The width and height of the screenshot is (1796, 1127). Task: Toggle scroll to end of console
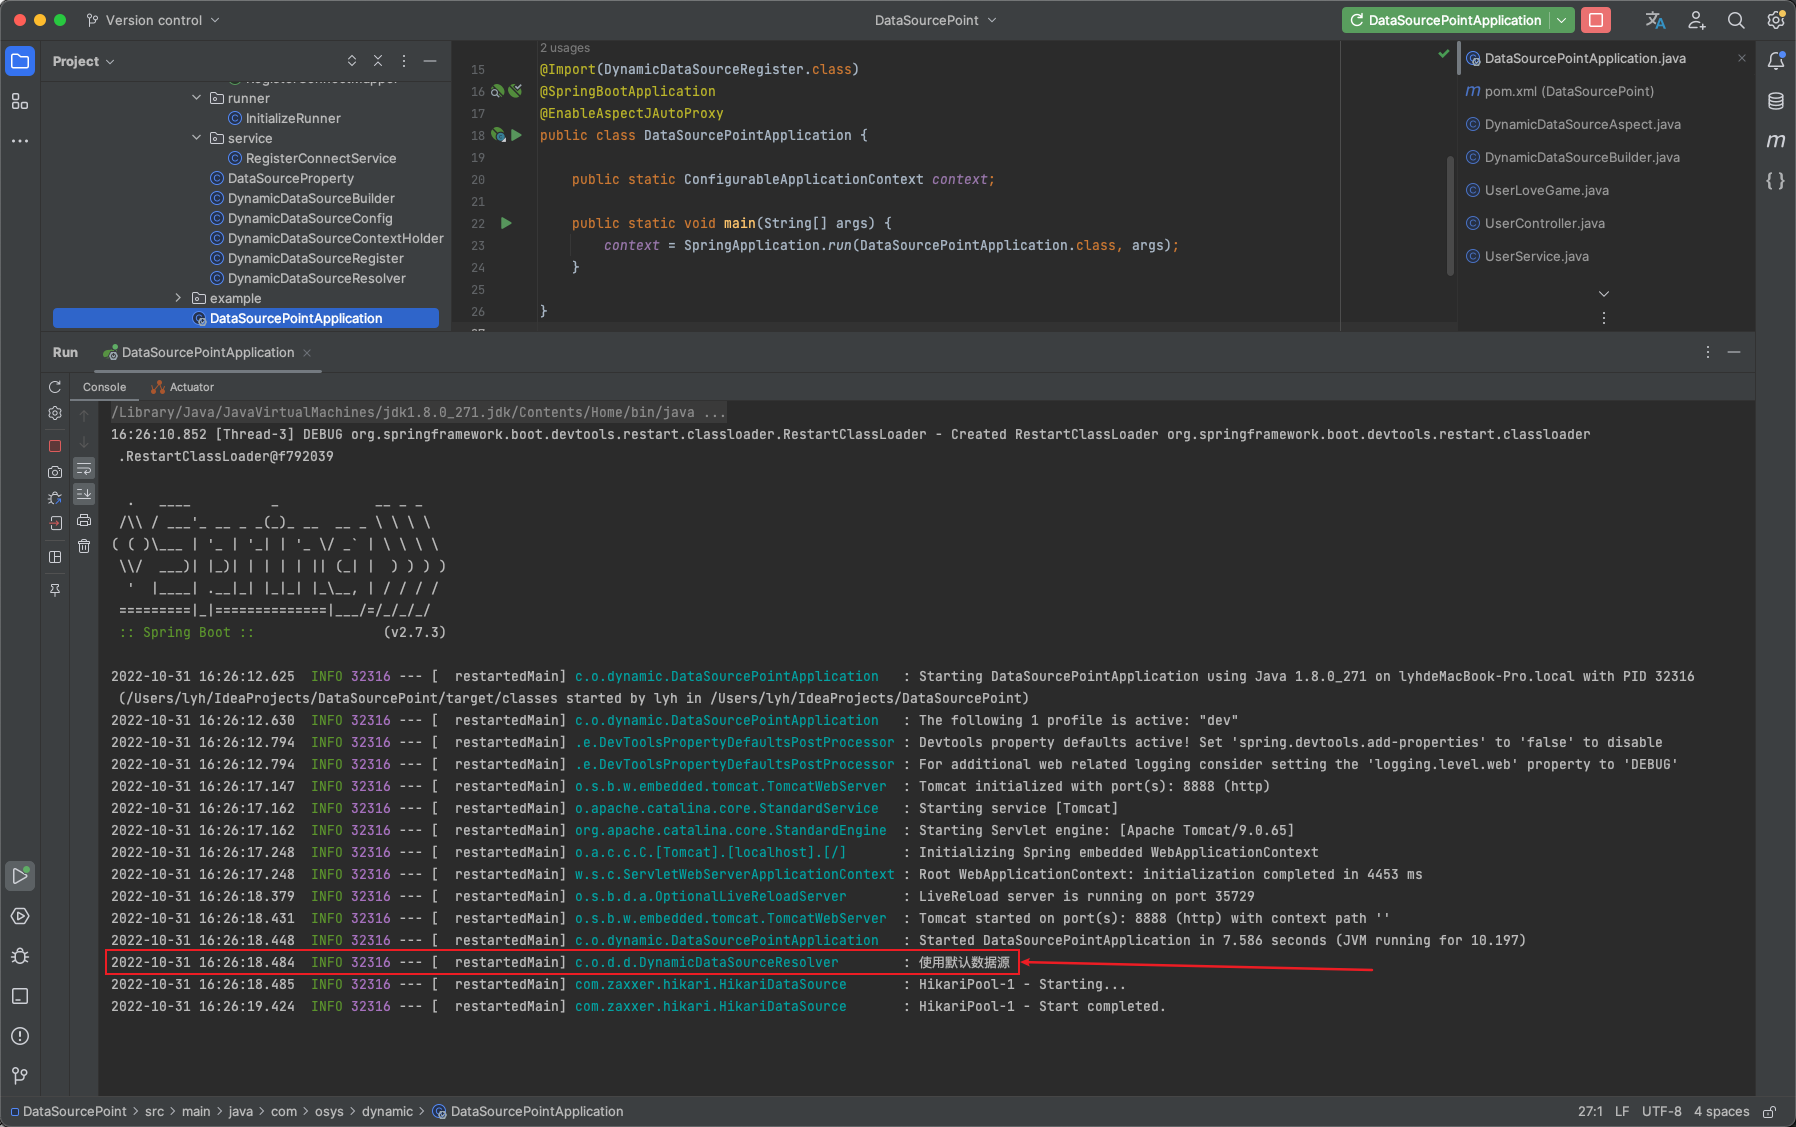coord(84,494)
